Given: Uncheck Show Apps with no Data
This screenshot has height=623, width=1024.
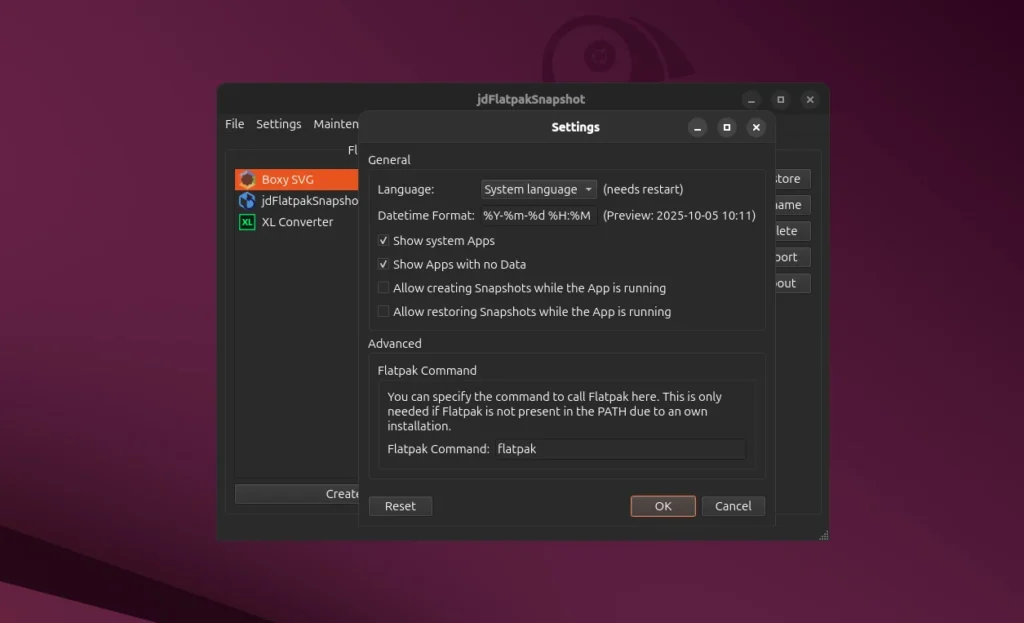Looking at the screenshot, I should [384, 265].
